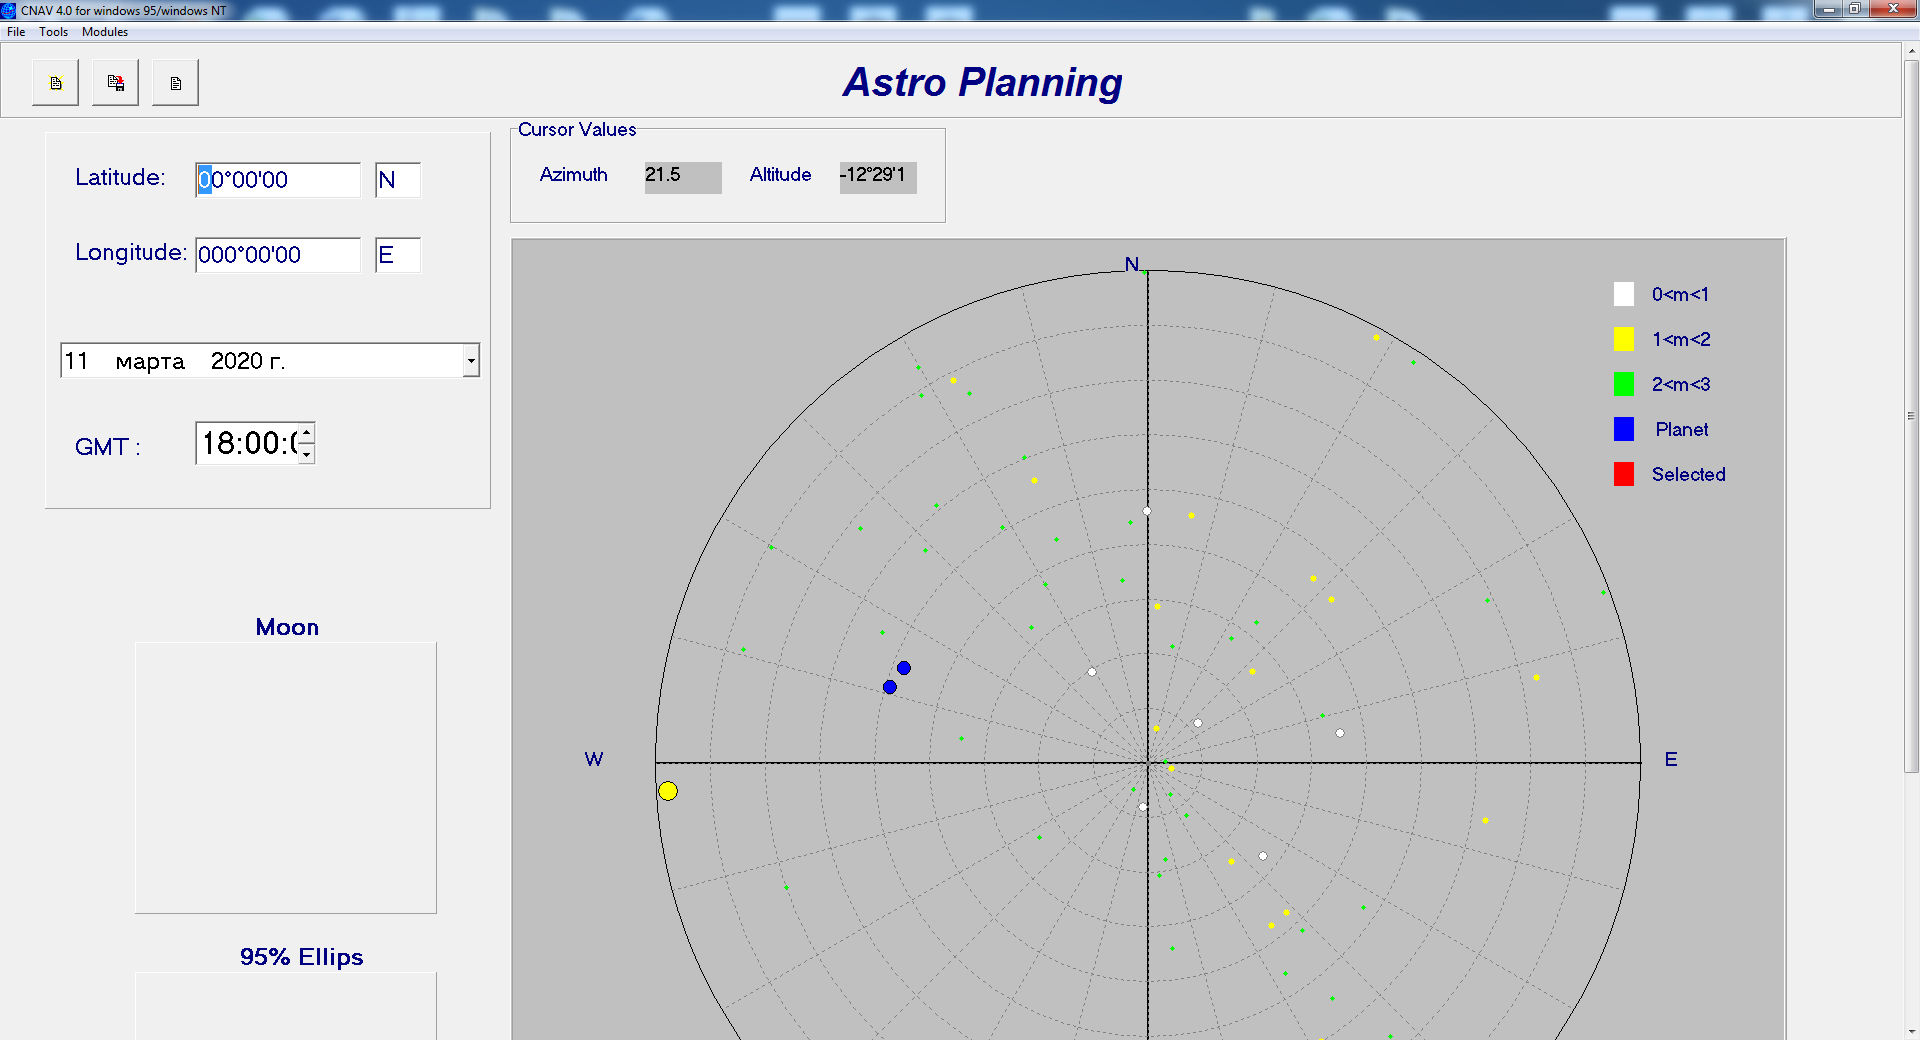Click the save-to-disk toolbar icon
Image resolution: width=1920 pixels, height=1040 pixels.
[116, 83]
